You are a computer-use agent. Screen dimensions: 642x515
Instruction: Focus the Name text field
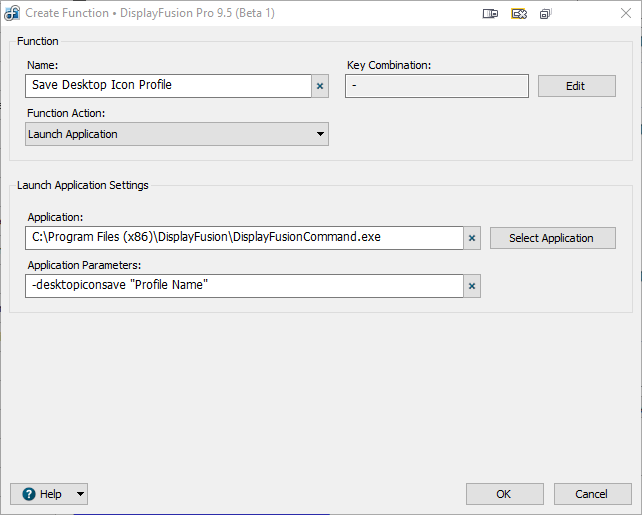tap(168, 86)
